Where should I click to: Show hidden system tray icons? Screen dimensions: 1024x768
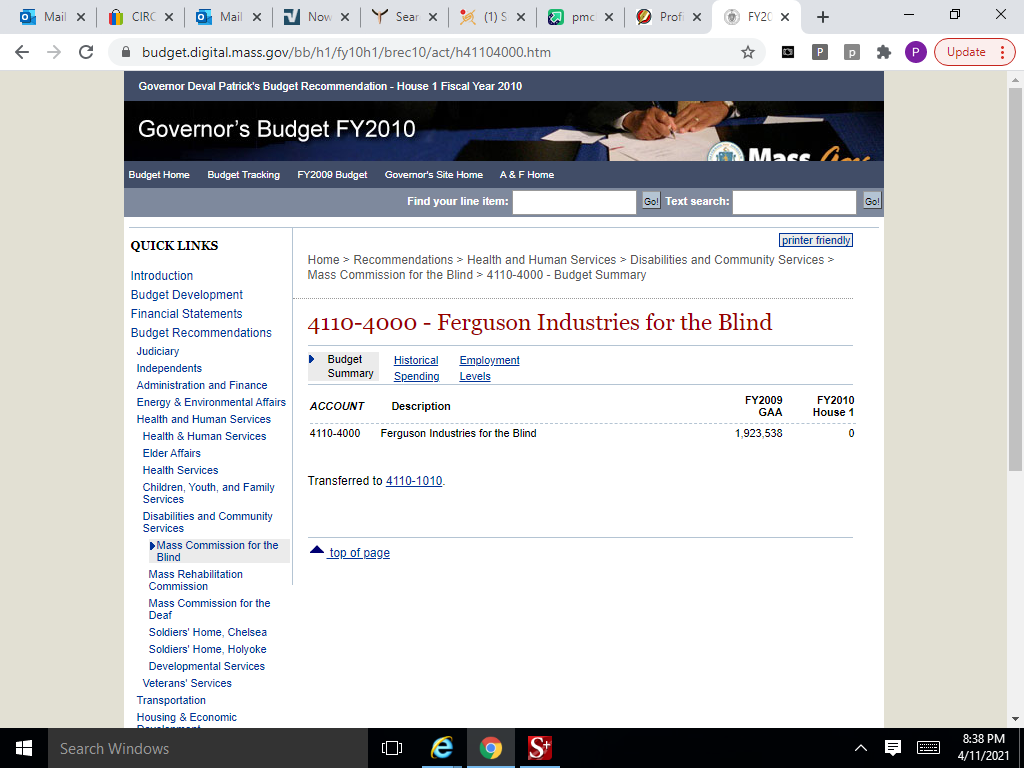pos(861,748)
